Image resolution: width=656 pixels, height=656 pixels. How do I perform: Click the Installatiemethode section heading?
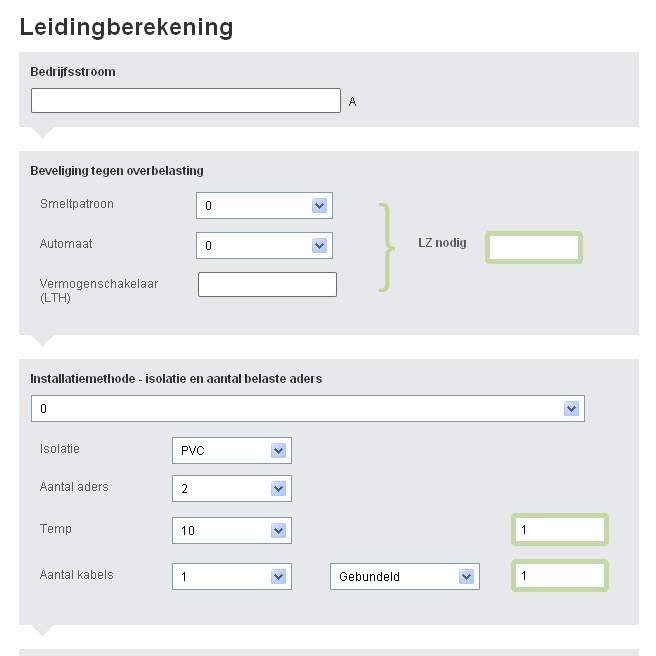(x=176, y=379)
